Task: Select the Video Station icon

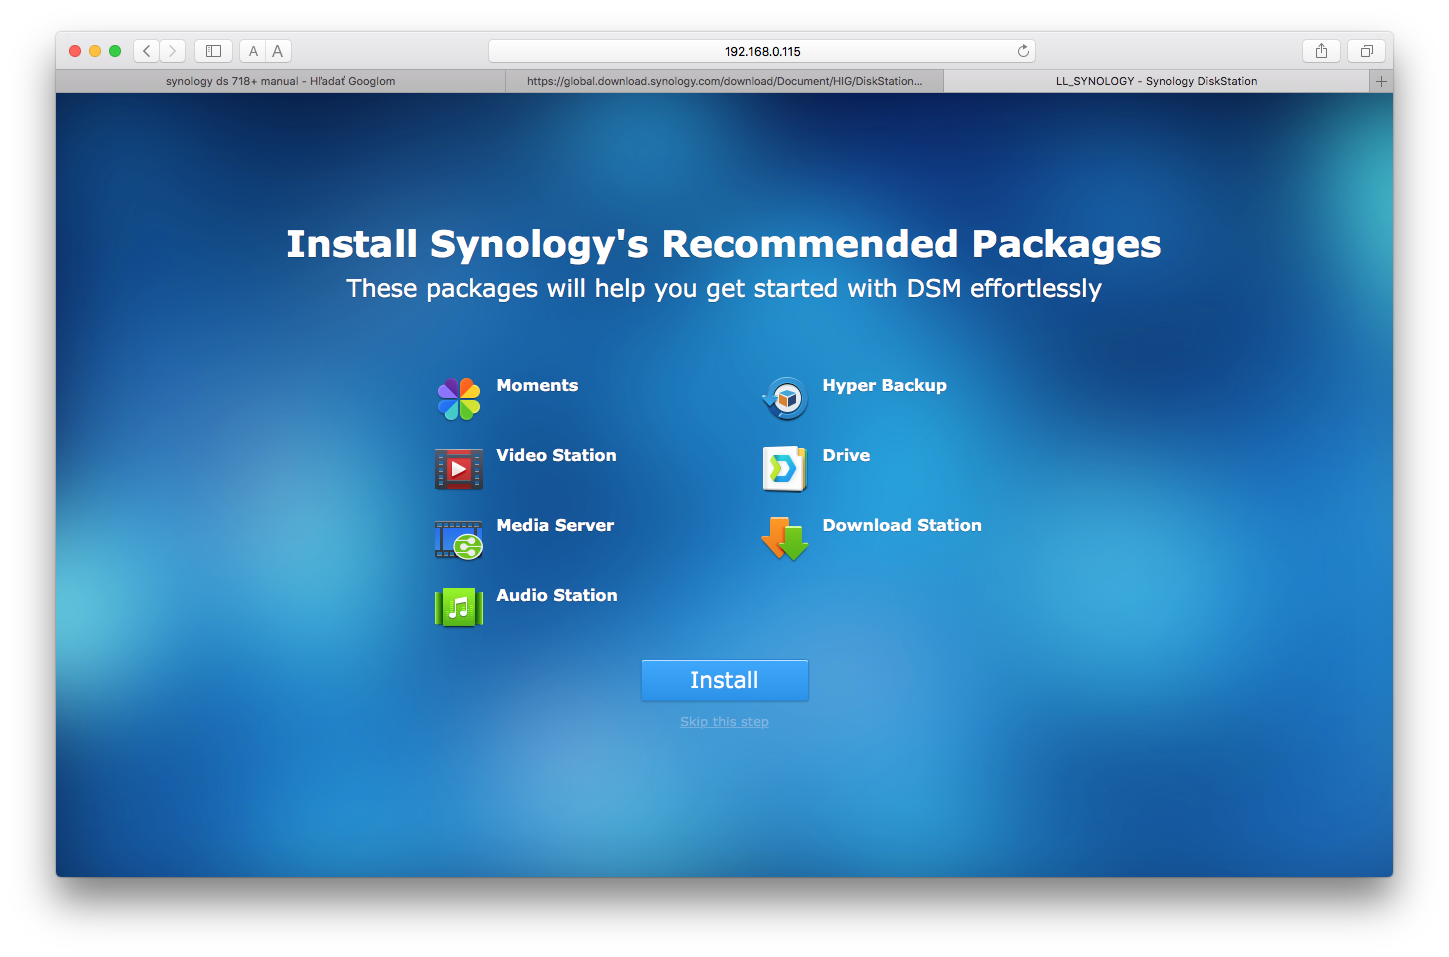Action: point(459,469)
